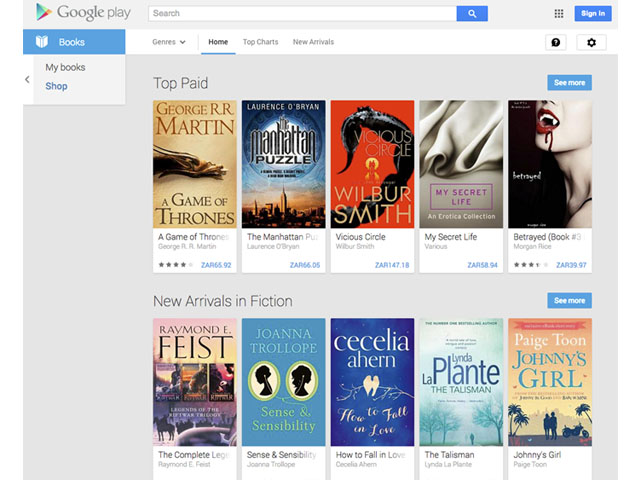Viewport: 640px width, 480px height.
Task: Collapse sidebar with left chevron arrow
Action: pyautogui.click(x=27, y=79)
